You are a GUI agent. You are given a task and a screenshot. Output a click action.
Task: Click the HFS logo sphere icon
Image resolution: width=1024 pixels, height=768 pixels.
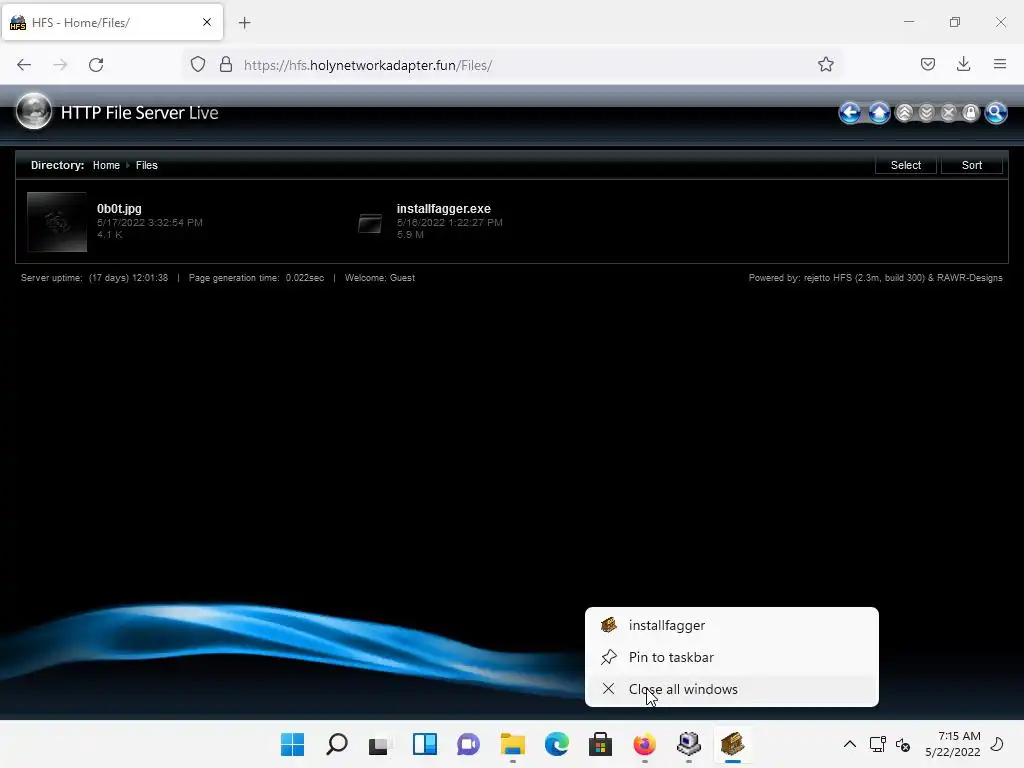[x=33, y=111]
